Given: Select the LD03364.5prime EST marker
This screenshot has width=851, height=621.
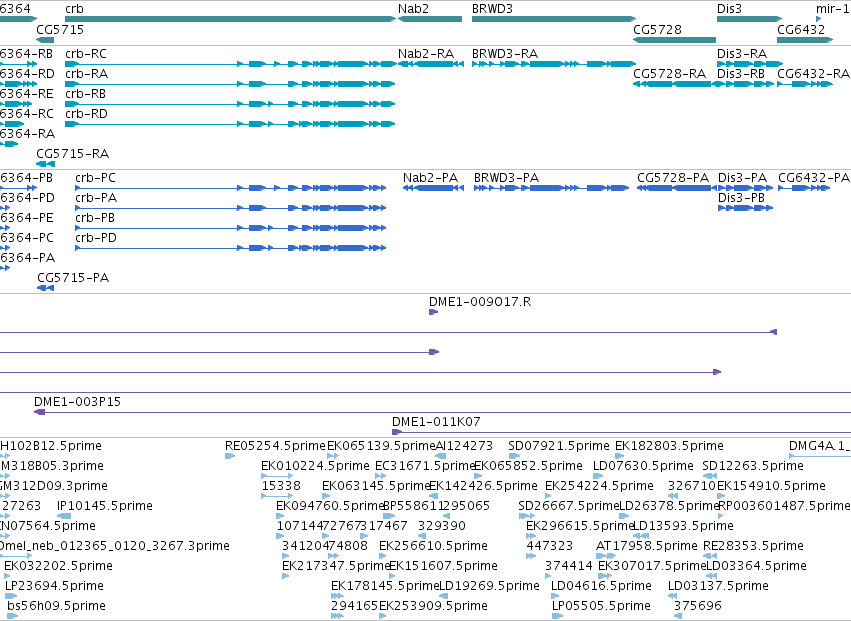Looking at the screenshot, I should 712,576.
